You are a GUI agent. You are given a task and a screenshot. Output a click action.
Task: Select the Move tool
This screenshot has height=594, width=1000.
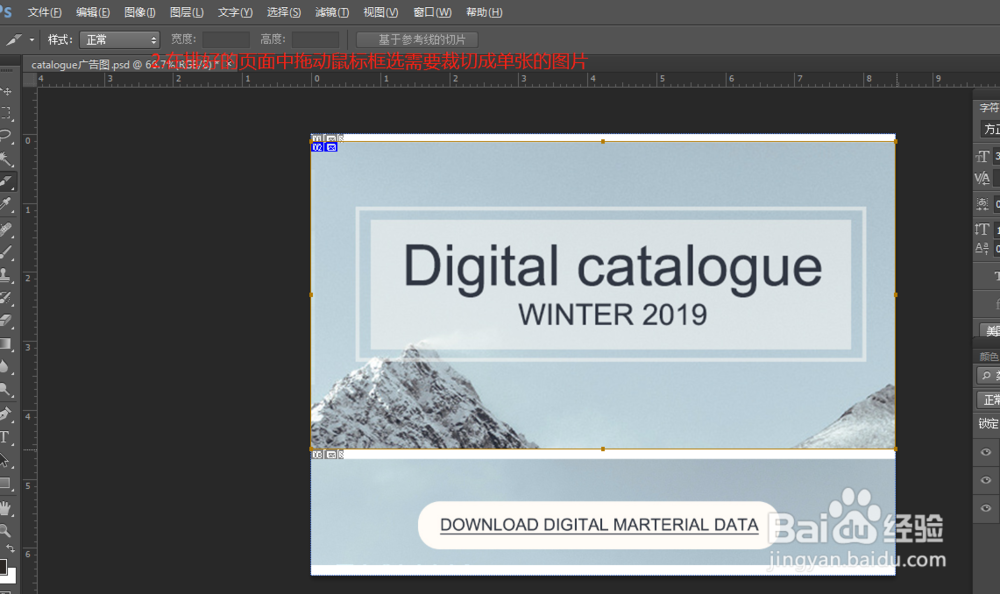[7, 92]
